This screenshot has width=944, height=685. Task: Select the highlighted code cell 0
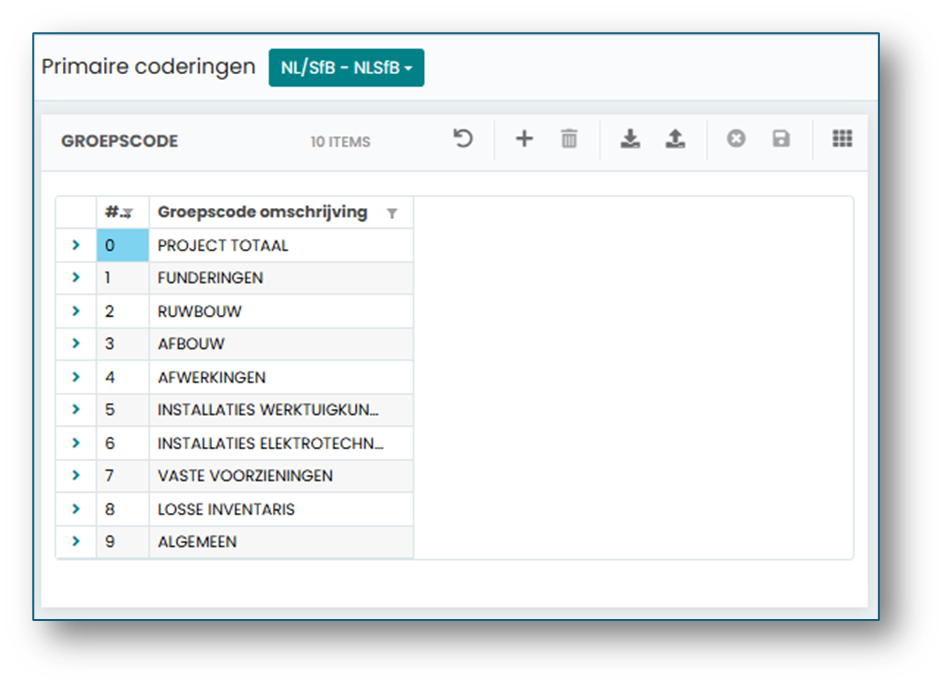(123, 245)
